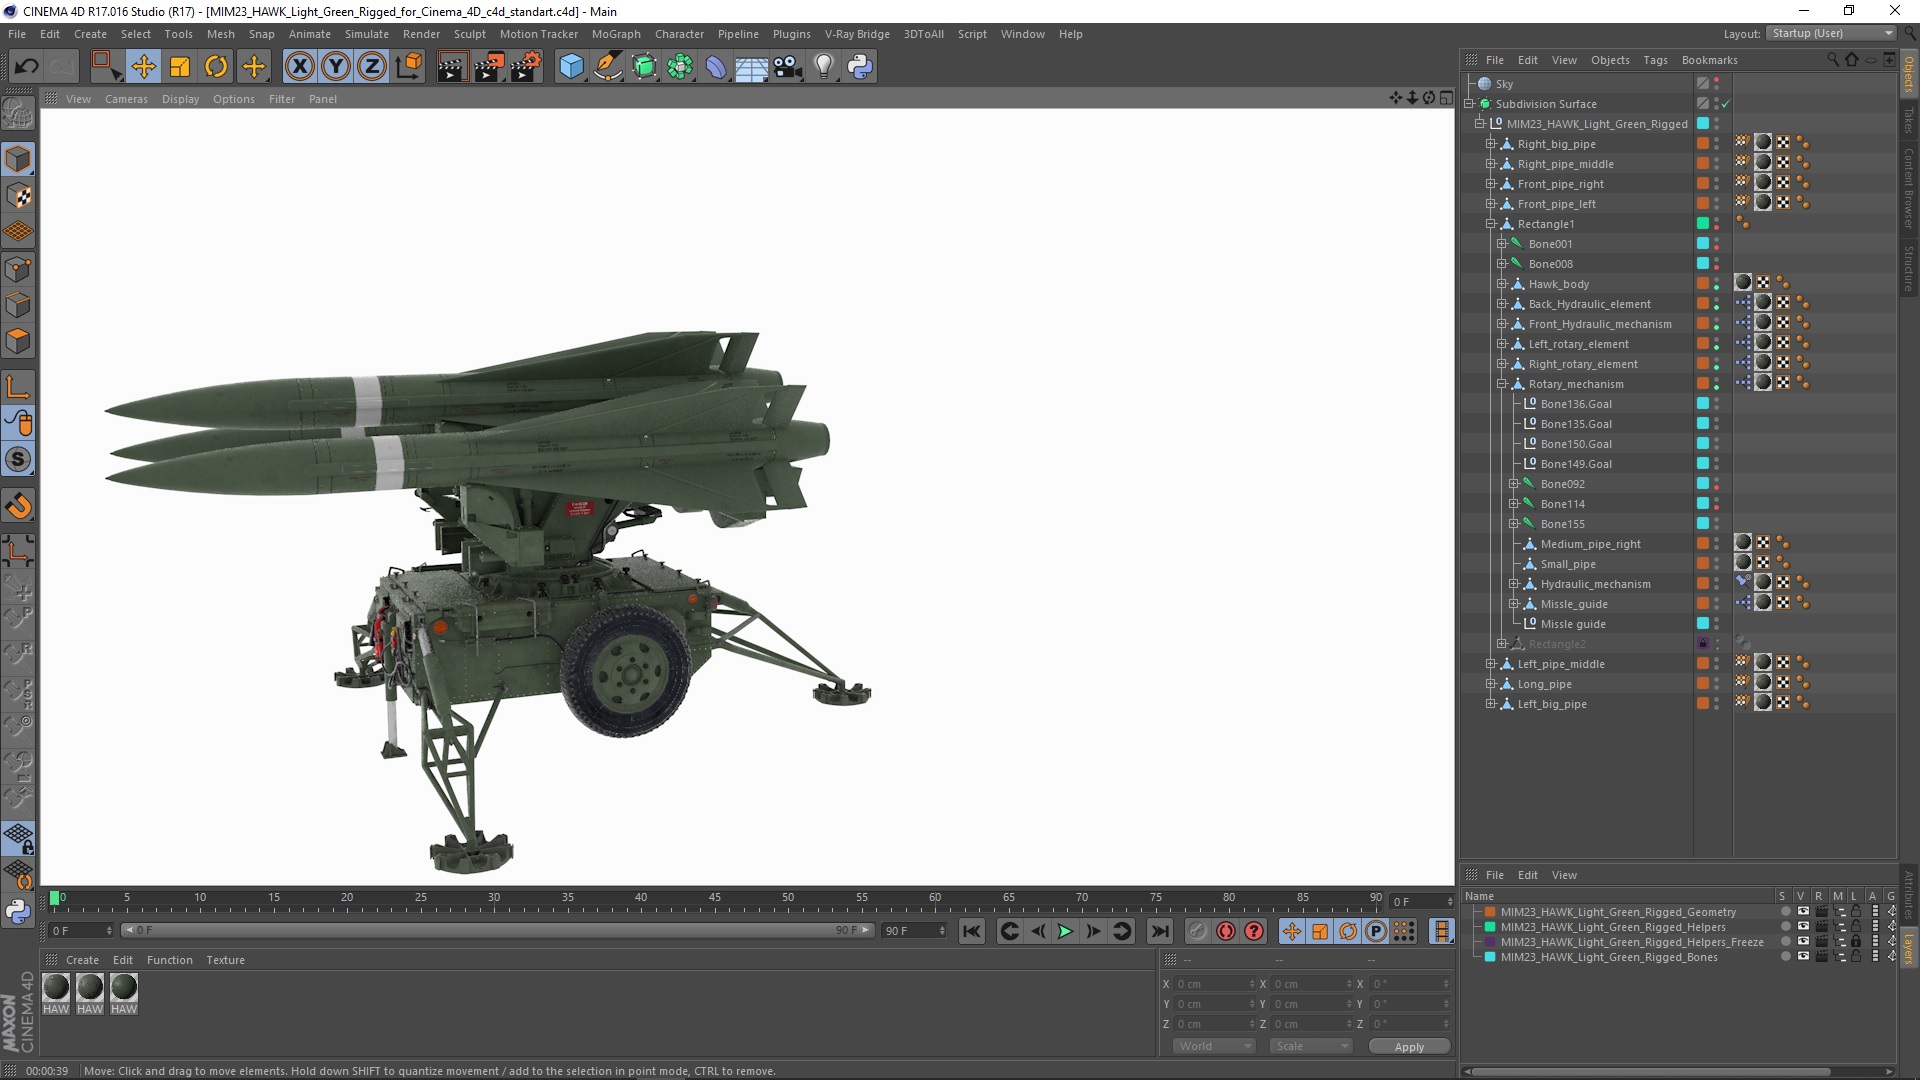Viewport: 1920px width, 1080px height.
Task: Play animation forward
Action: 1065,931
